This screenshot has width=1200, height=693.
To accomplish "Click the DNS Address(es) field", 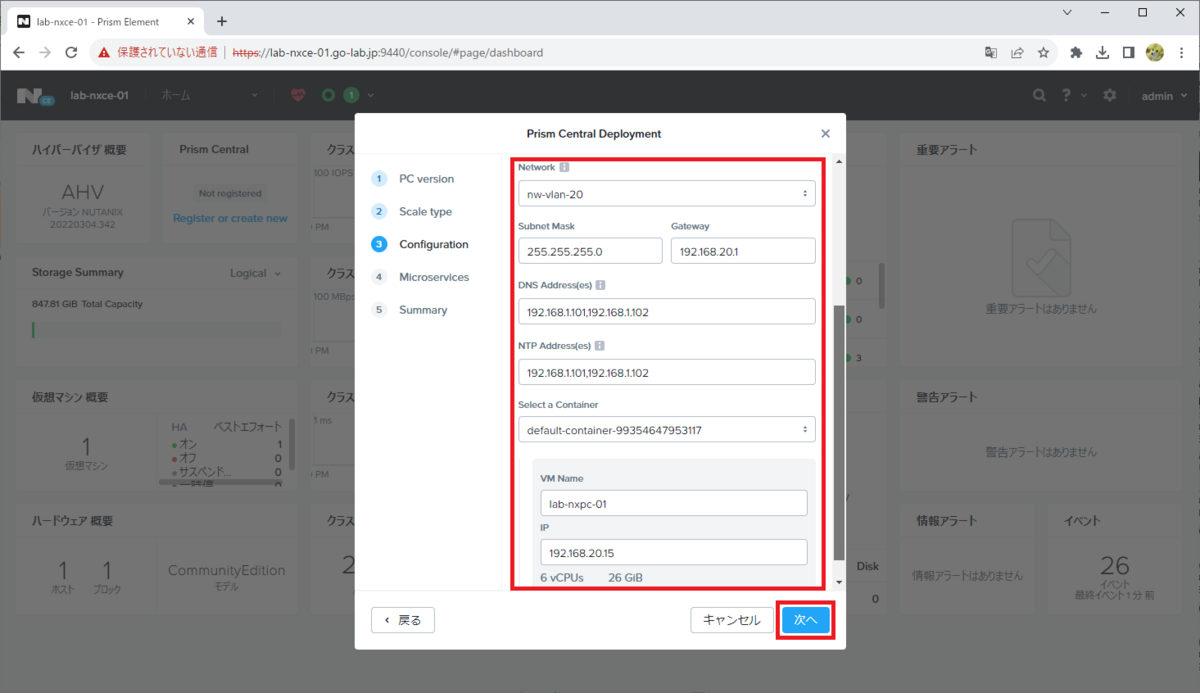I will [x=667, y=311].
